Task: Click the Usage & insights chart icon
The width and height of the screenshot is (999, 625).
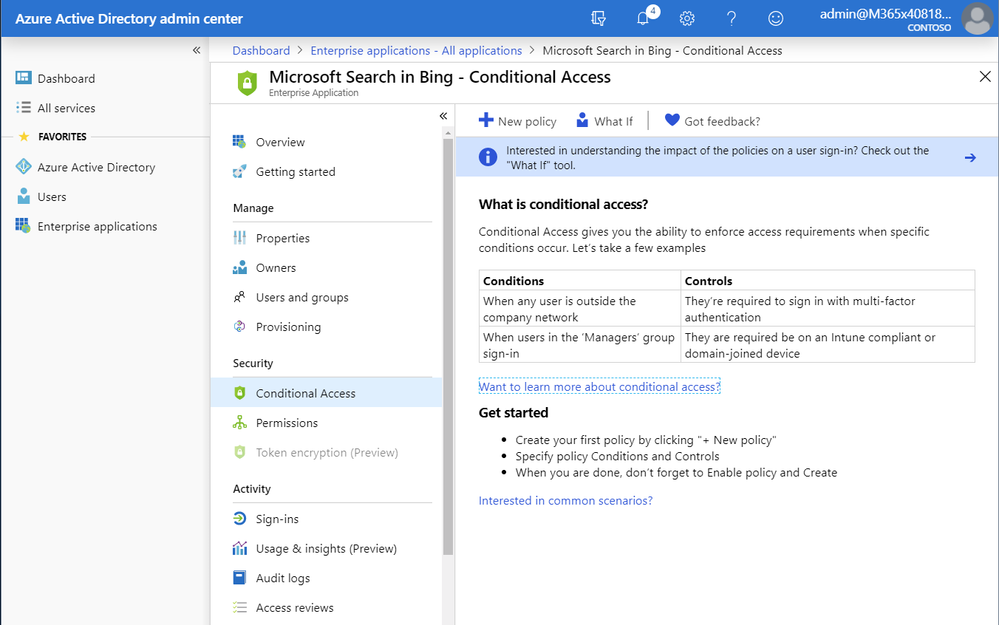Action: (240, 548)
